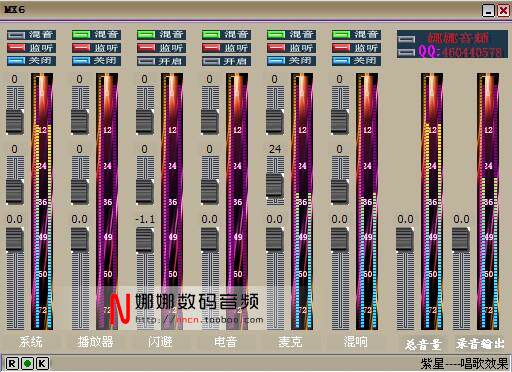Click the 闪避 channel middle fader knob
The height and width of the screenshot is (372, 512).
pos(145,191)
